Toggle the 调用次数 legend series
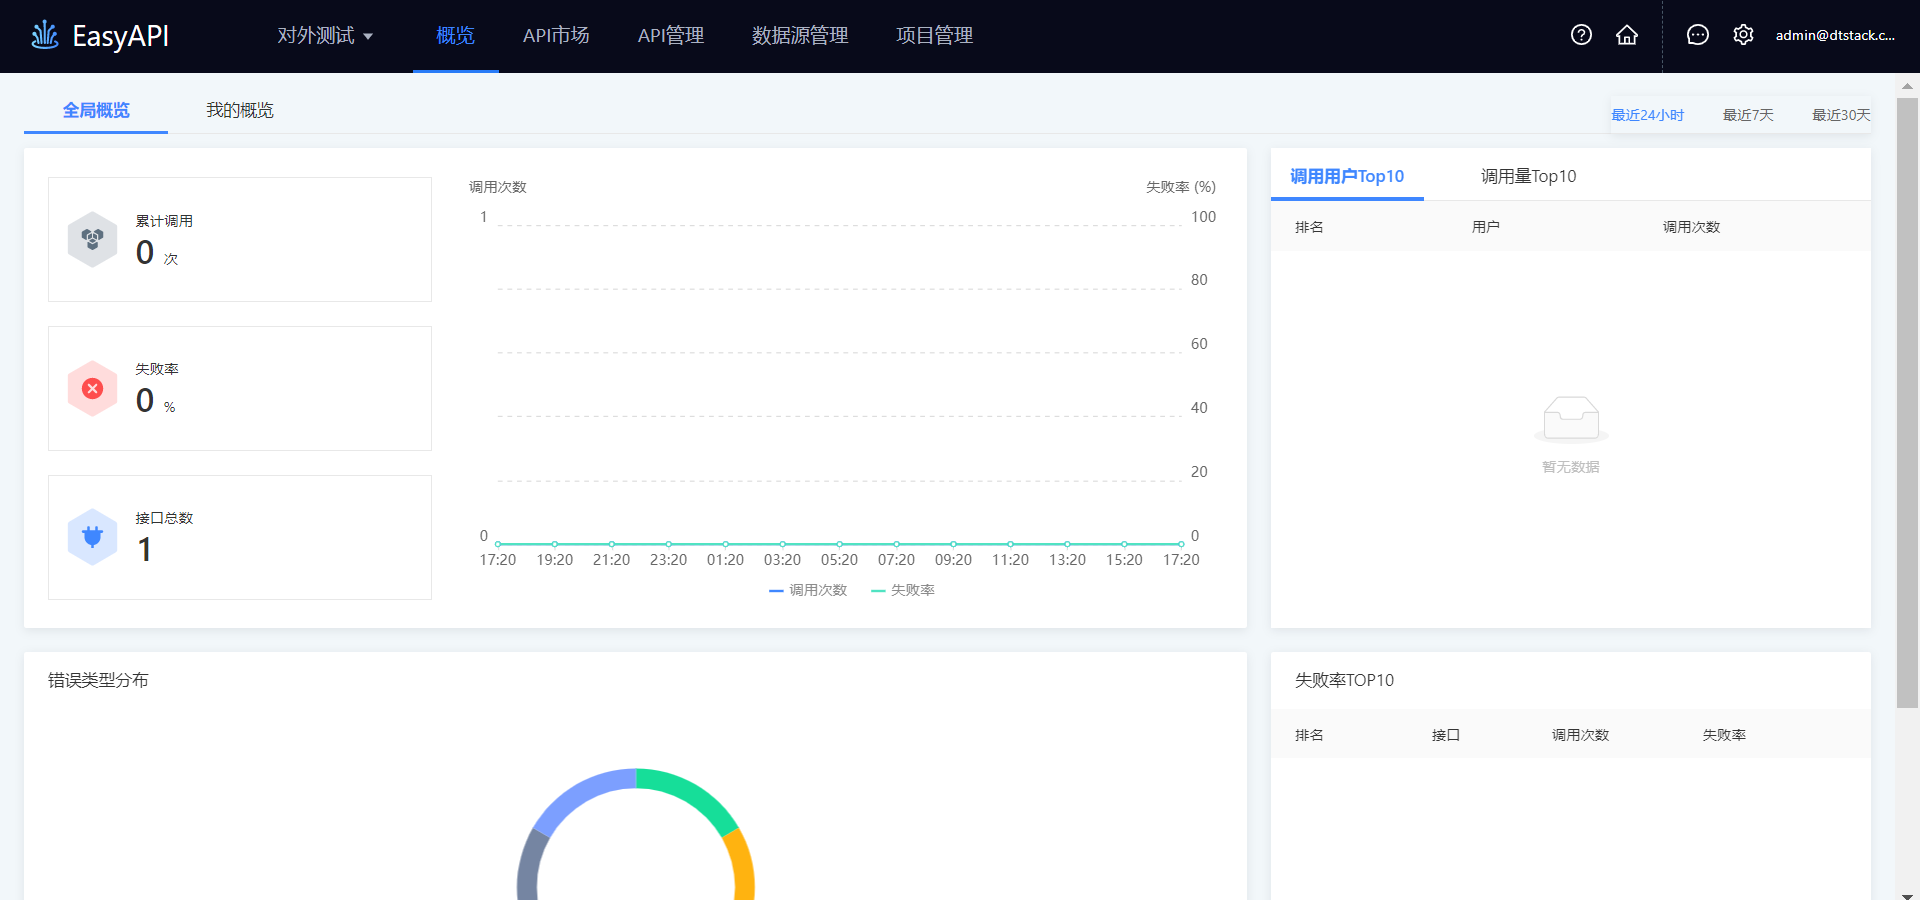Image resolution: width=1920 pixels, height=900 pixels. point(808,590)
